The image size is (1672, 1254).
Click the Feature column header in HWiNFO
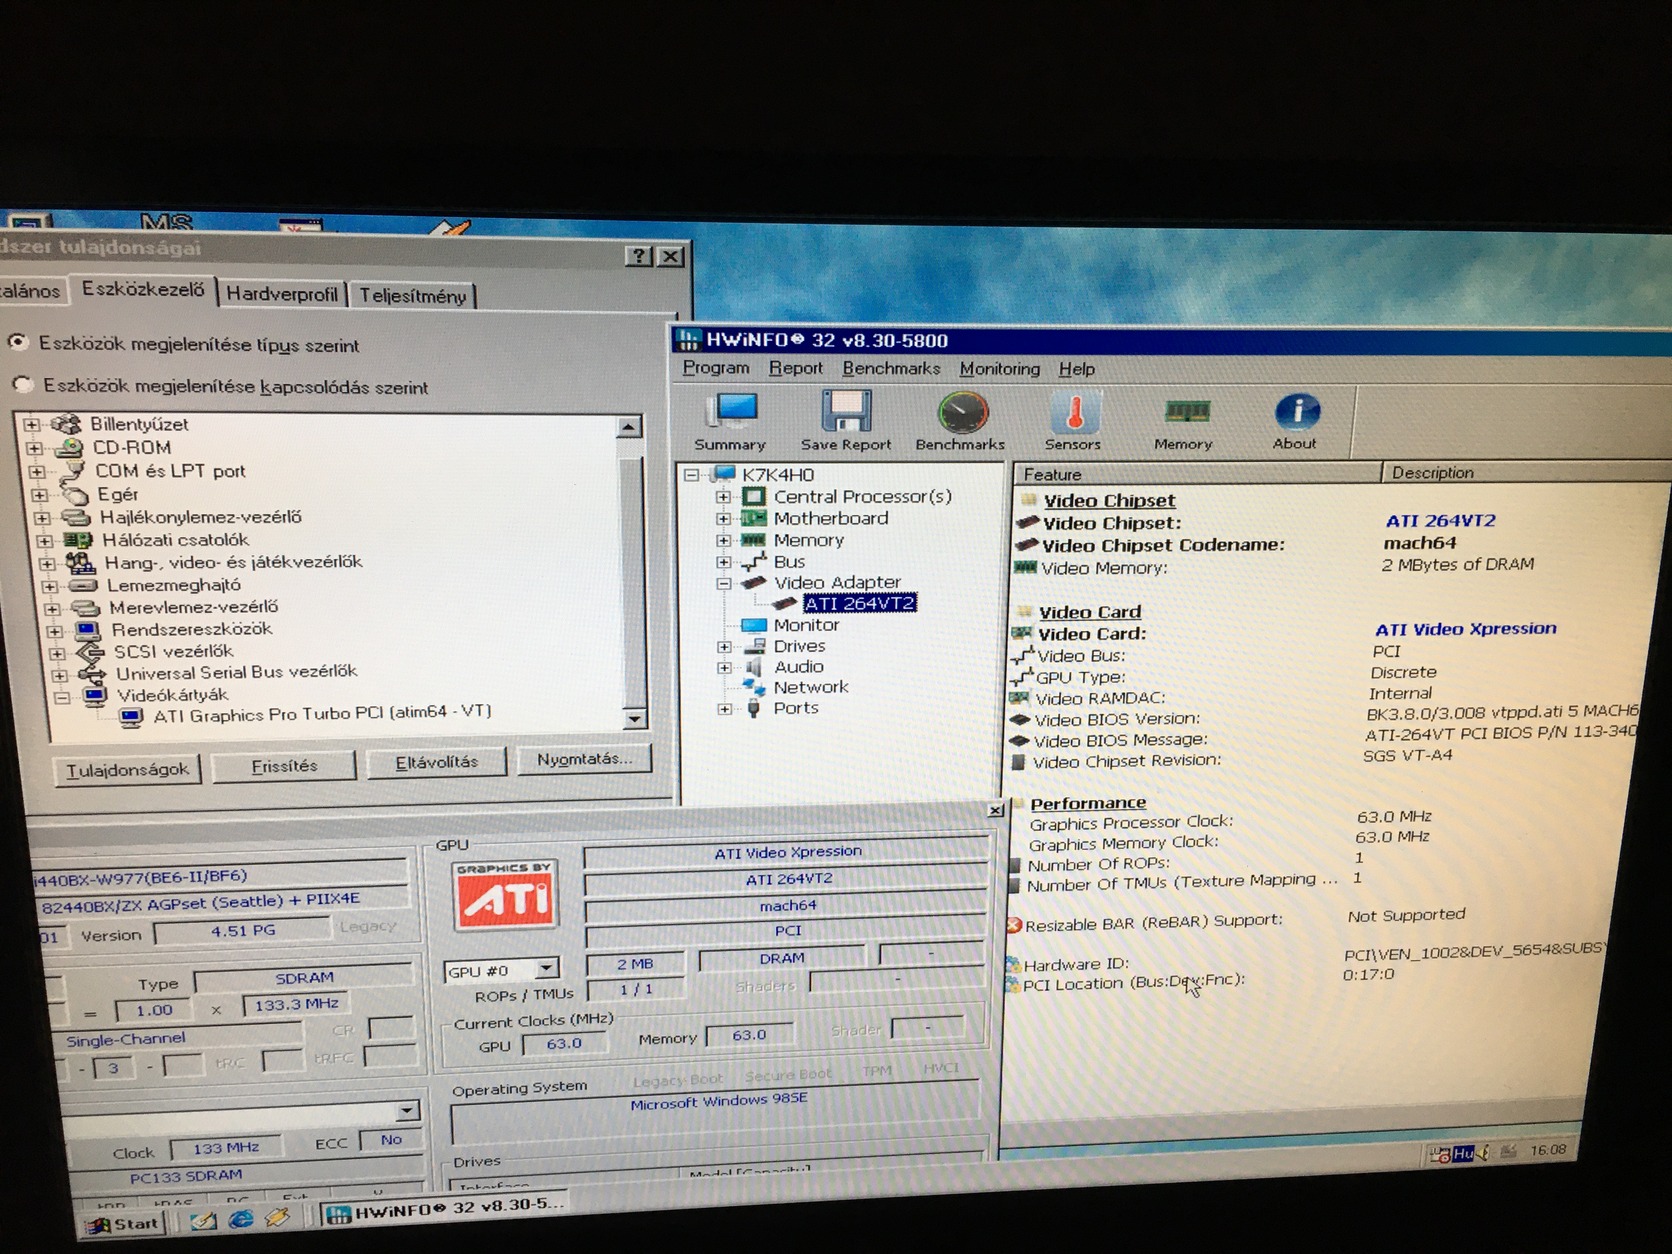1197,474
